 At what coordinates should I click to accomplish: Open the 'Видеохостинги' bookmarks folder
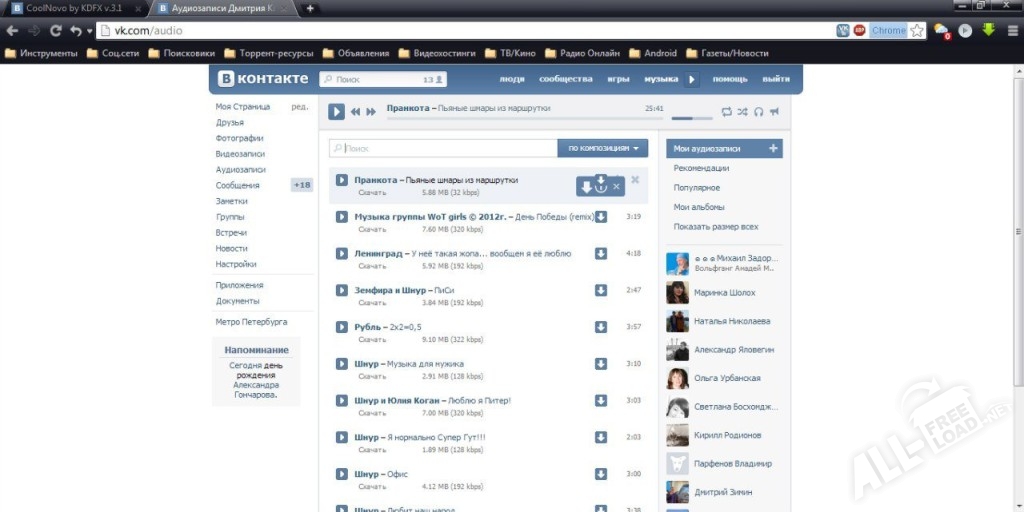(x=436, y=53)
